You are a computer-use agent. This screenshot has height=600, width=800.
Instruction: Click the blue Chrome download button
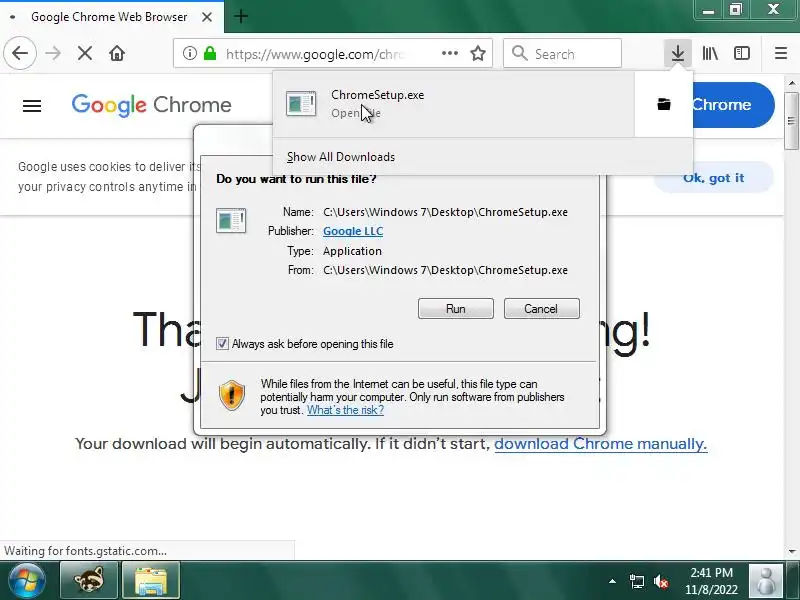point(733,105)
